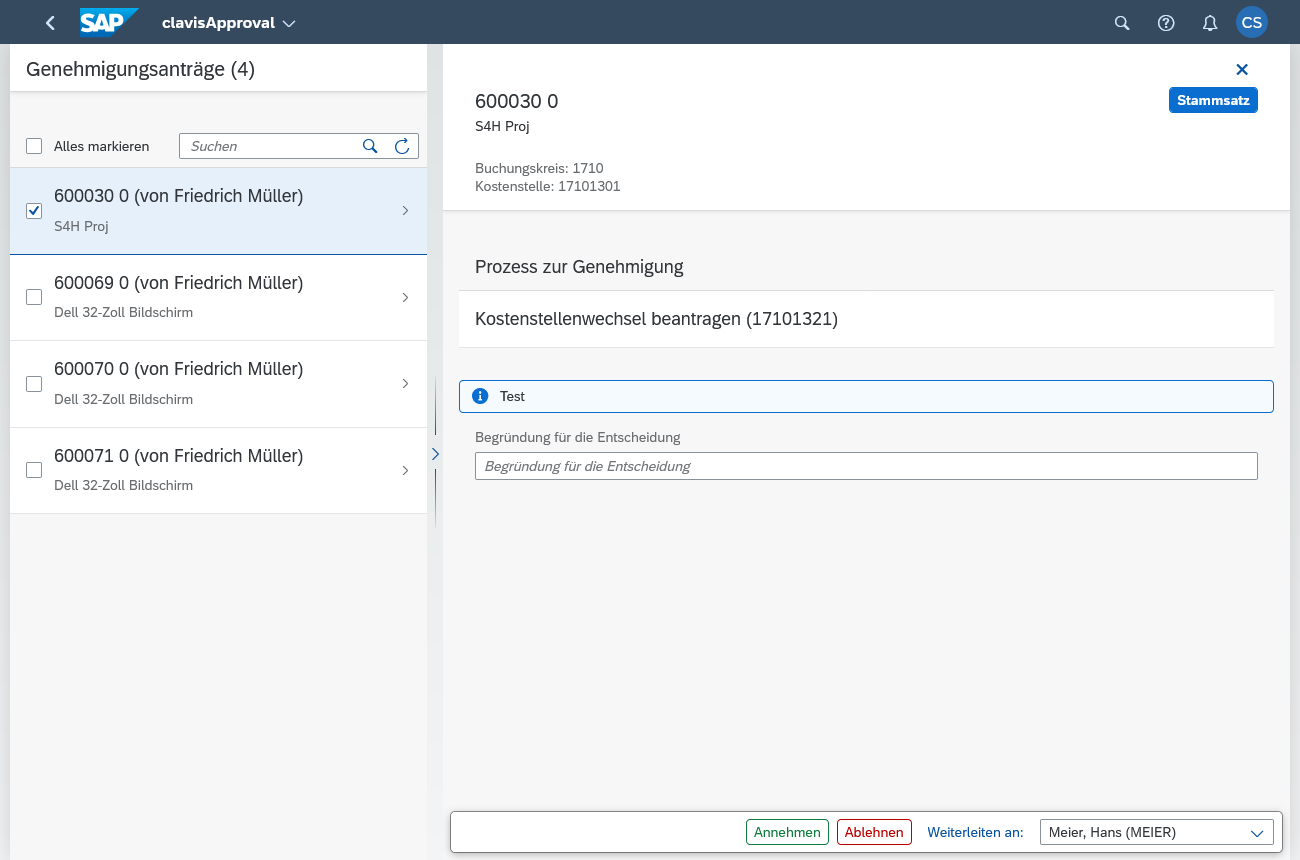Refresh the approval requests list

click(402, 146)
